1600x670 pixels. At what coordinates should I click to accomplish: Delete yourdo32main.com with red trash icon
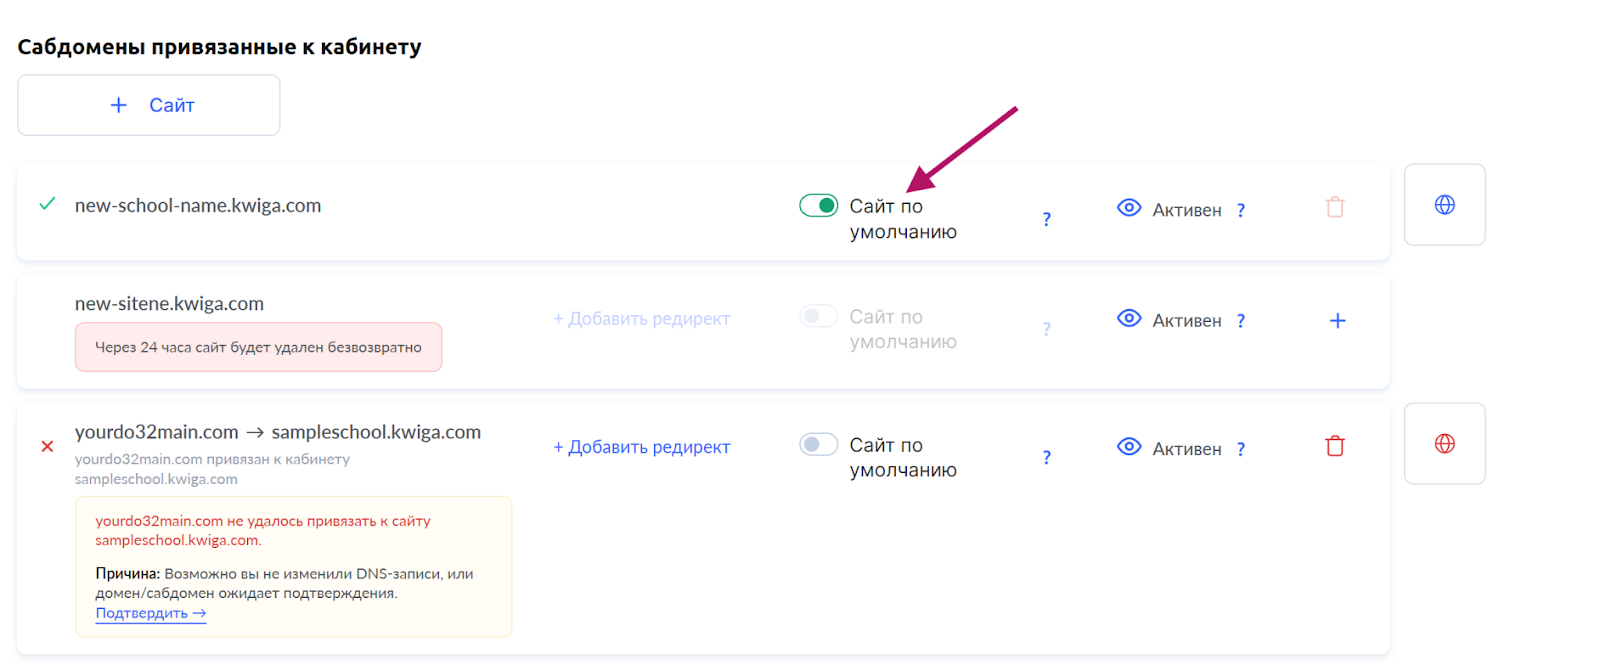(1335, 446)
